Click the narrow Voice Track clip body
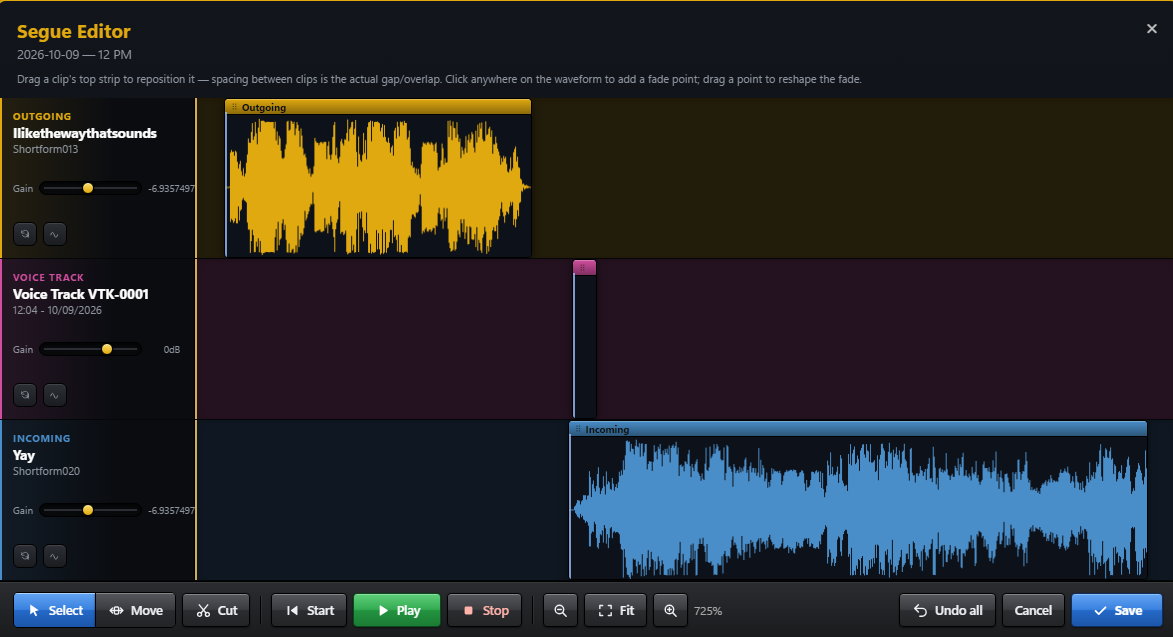 click(x=584, y=346)
